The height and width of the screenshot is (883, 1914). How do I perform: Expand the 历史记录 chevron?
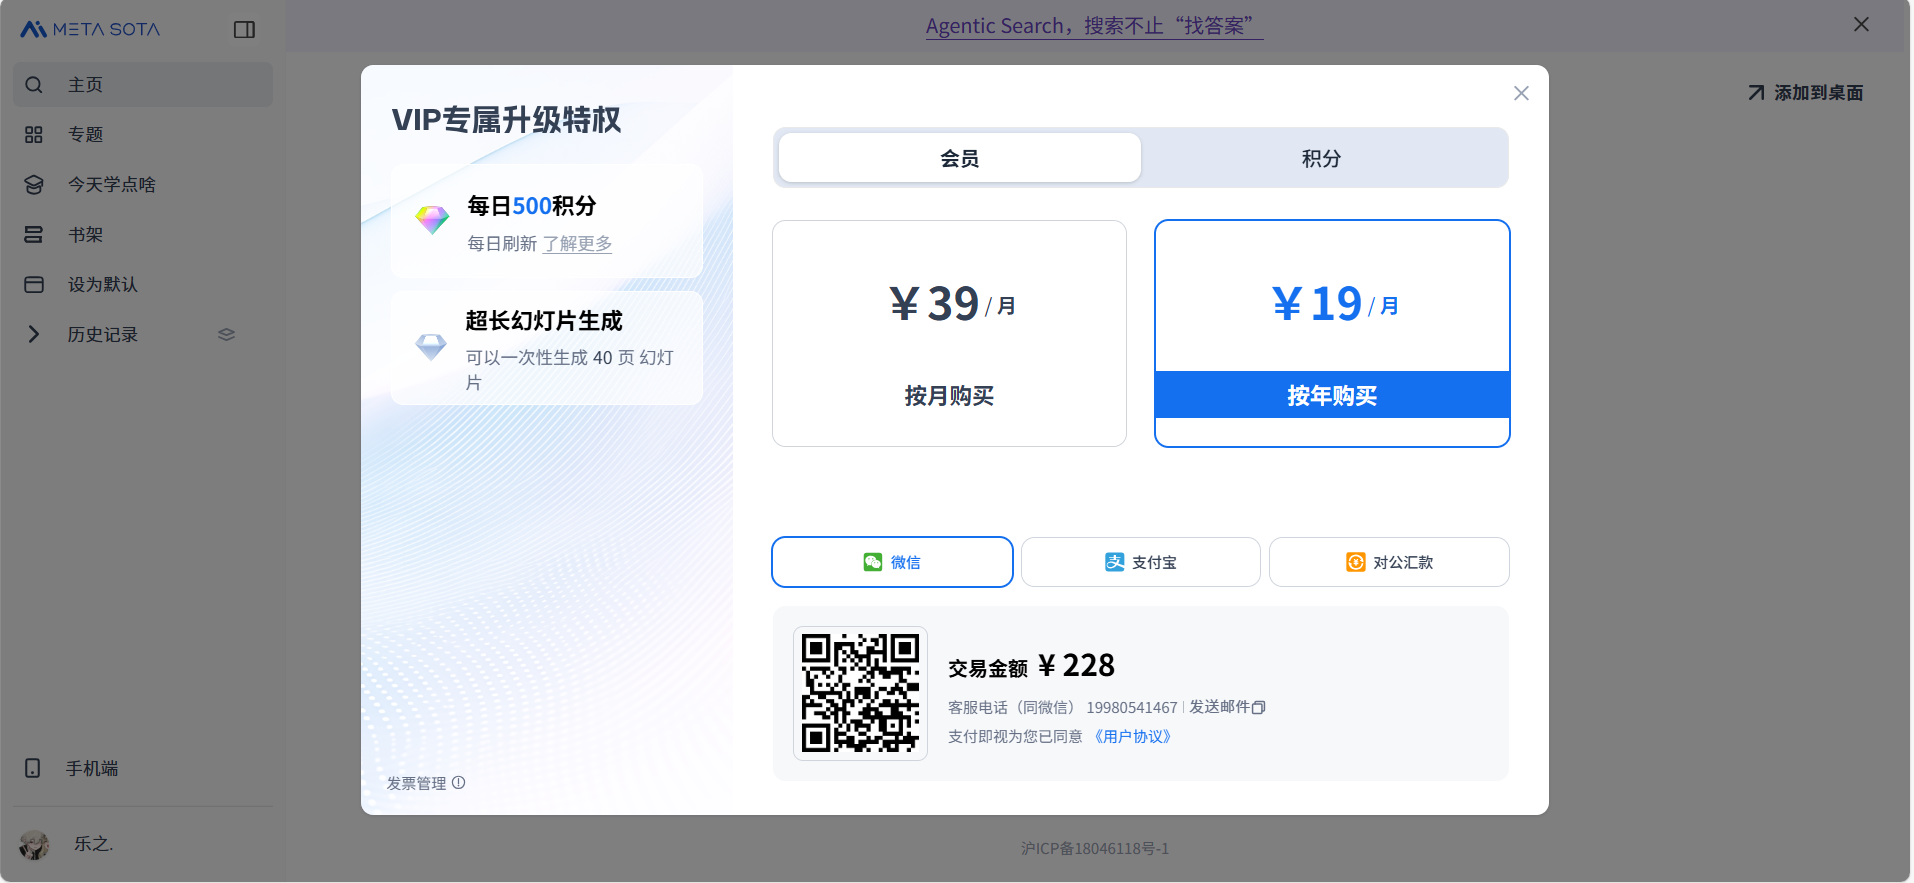point(34,334)
